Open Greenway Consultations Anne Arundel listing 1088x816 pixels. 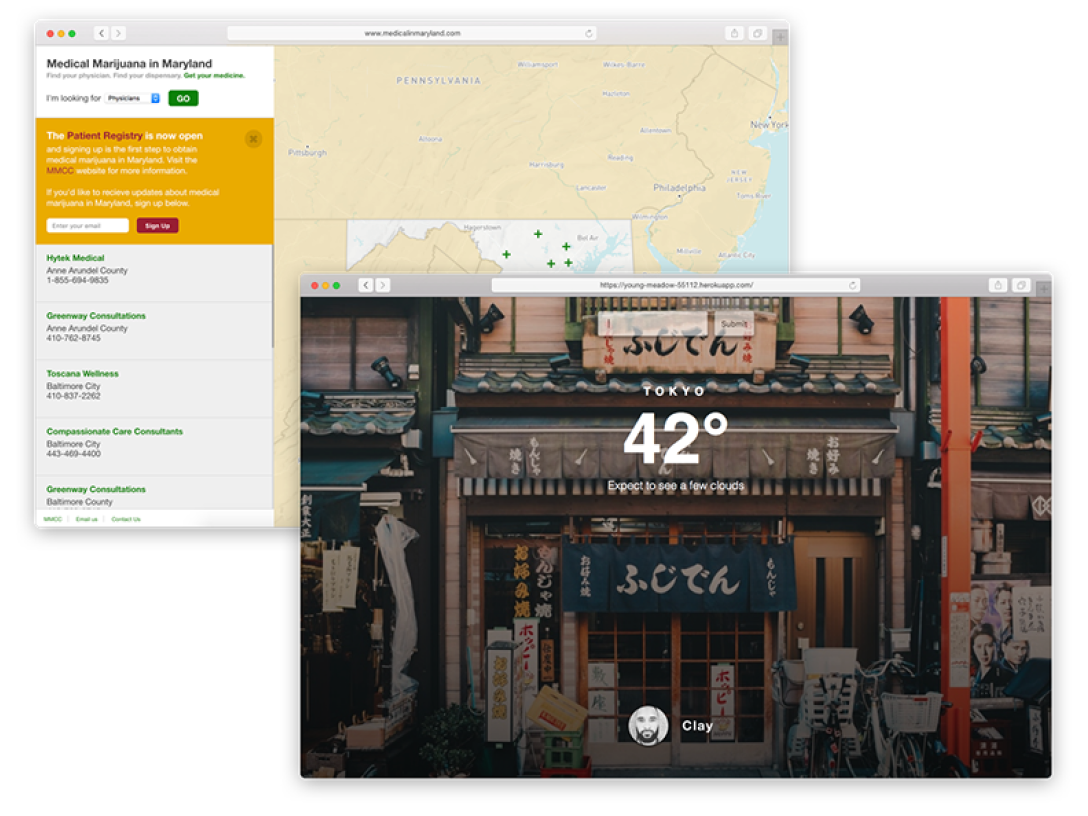96,316
